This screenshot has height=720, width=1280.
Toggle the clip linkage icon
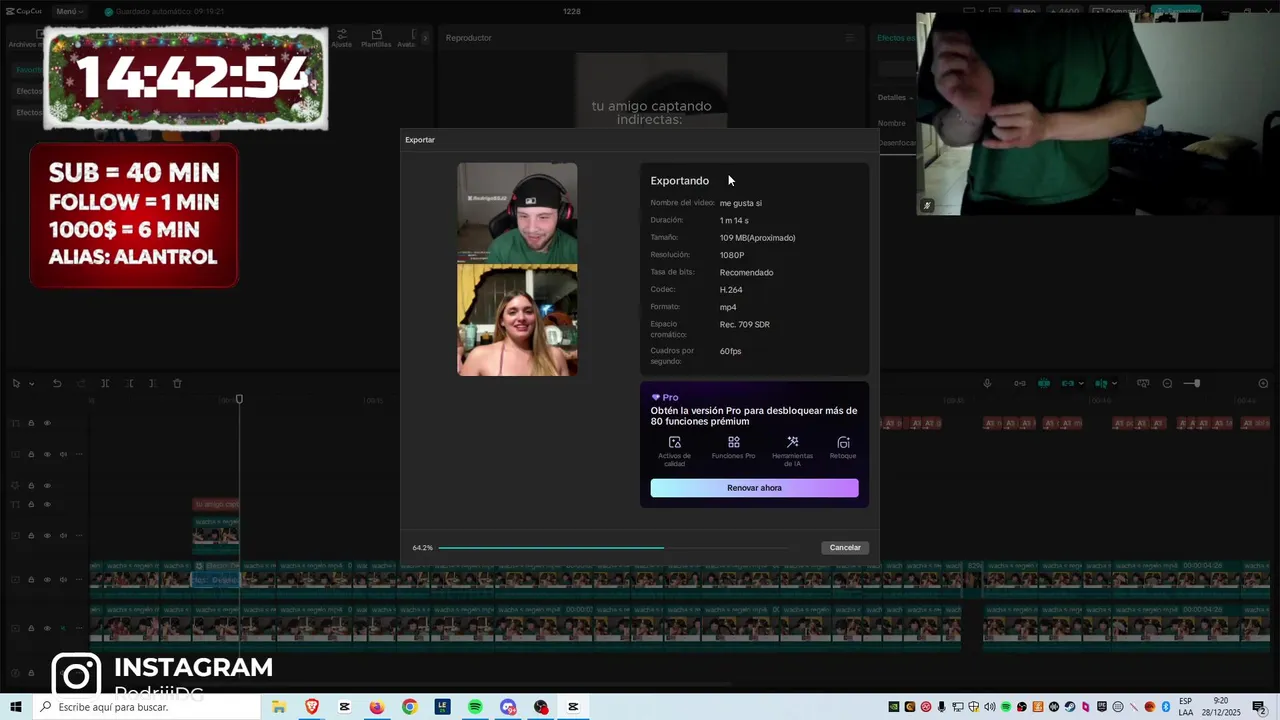tap(1067, 384)
